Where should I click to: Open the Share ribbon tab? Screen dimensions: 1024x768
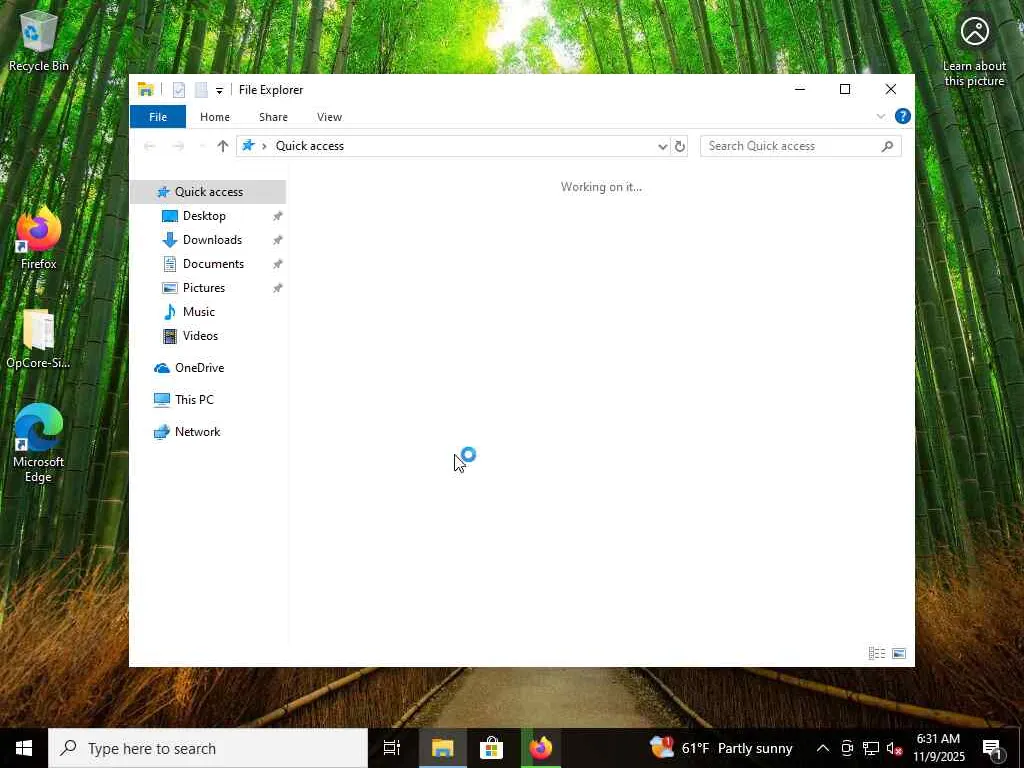tap(273, 117)
